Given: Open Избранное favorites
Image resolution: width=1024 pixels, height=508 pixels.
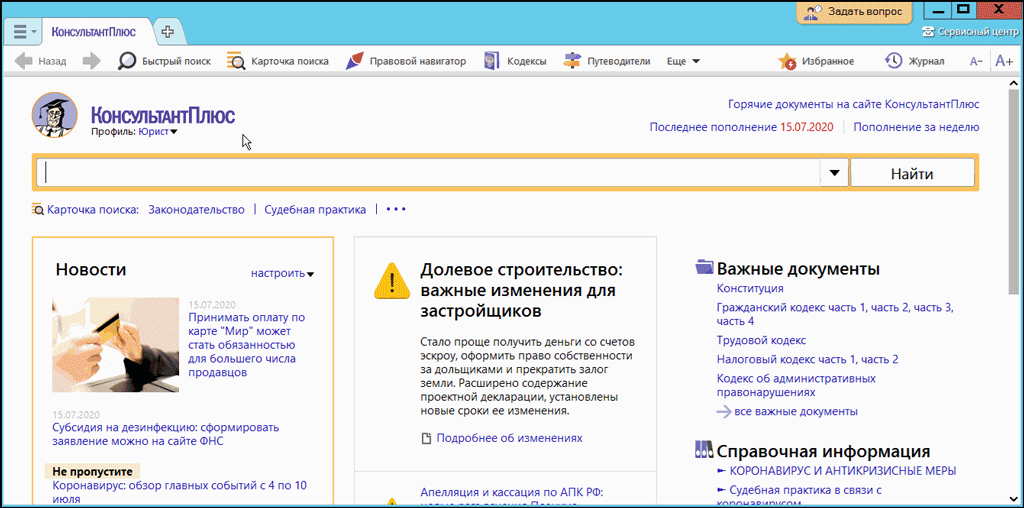Looking at the screenshot, I should click(x=816, y=61).
